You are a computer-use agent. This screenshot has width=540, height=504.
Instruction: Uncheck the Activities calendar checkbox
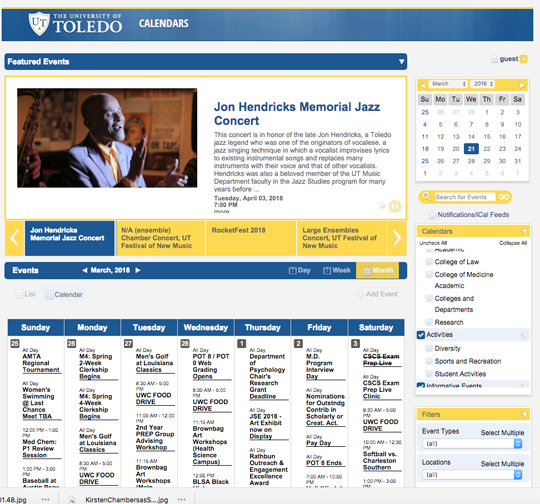pos(421,335)
